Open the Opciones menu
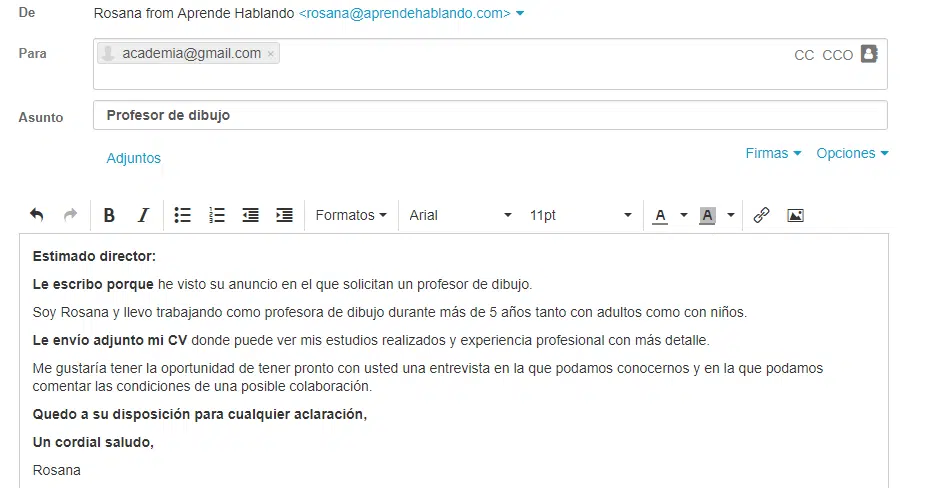 [x=852, y=153]
